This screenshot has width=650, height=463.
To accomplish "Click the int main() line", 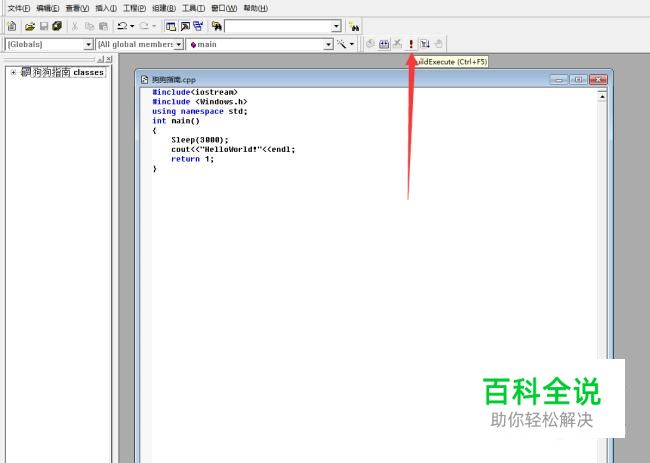I will coord(176,121).
